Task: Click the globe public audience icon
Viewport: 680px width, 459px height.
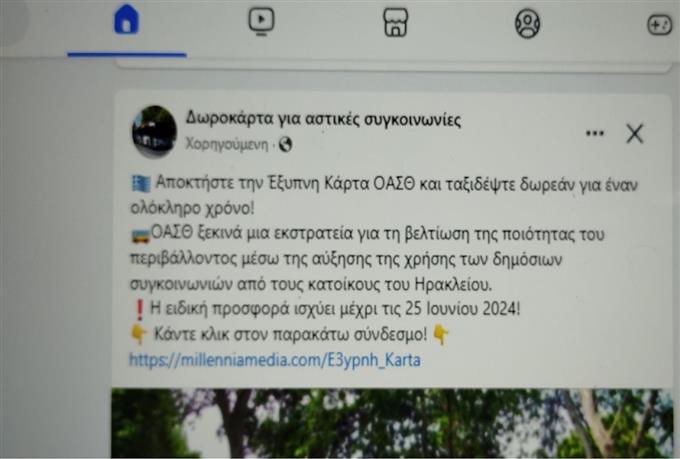Action: pos(285,144)
